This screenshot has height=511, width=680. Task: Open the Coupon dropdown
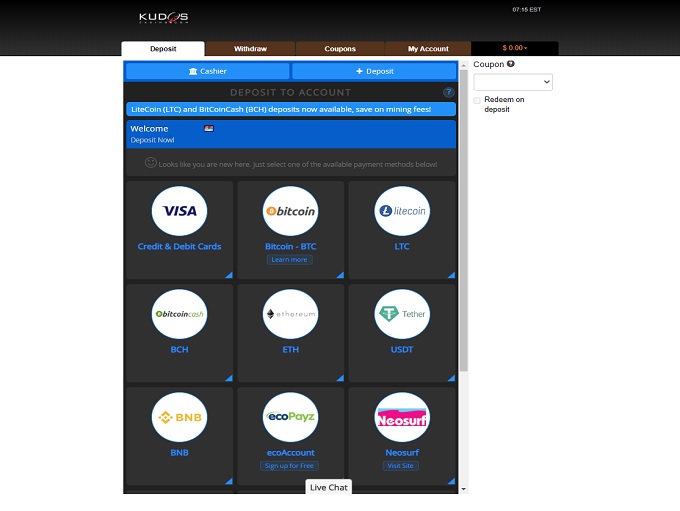coord(513,82)
